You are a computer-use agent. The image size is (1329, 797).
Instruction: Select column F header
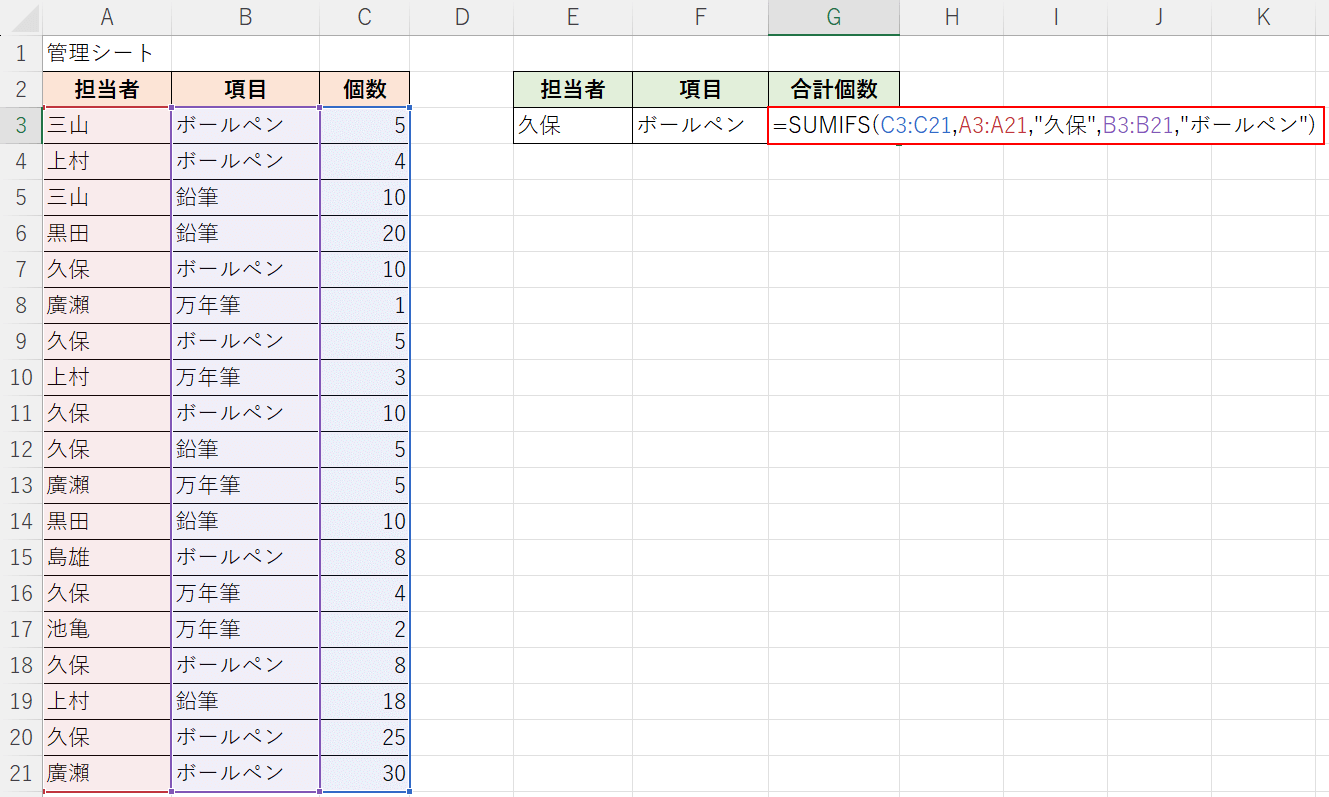click(700, 17)
